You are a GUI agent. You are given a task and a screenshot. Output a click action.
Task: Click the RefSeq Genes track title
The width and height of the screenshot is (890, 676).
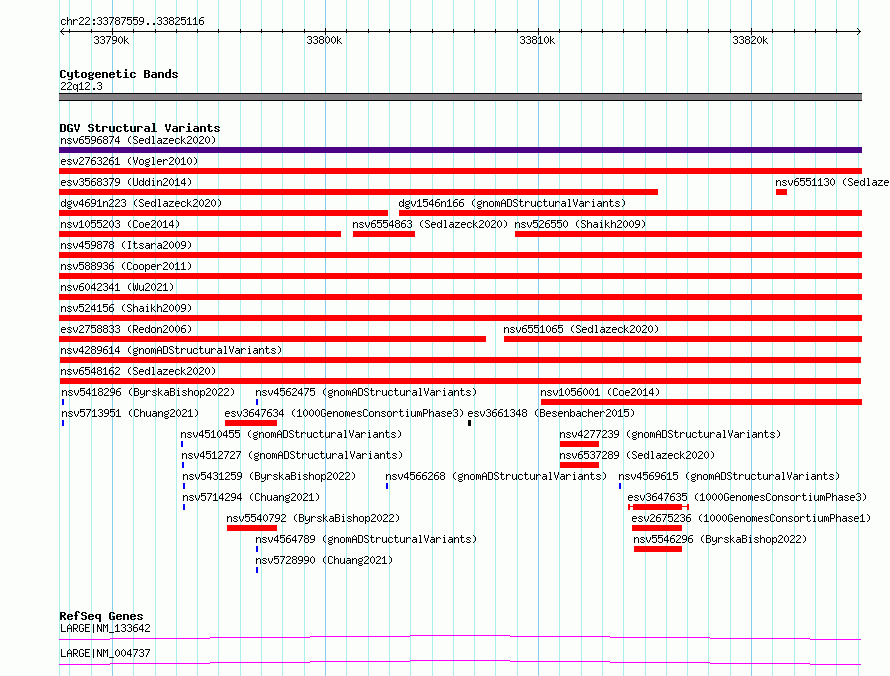point(101,616)
